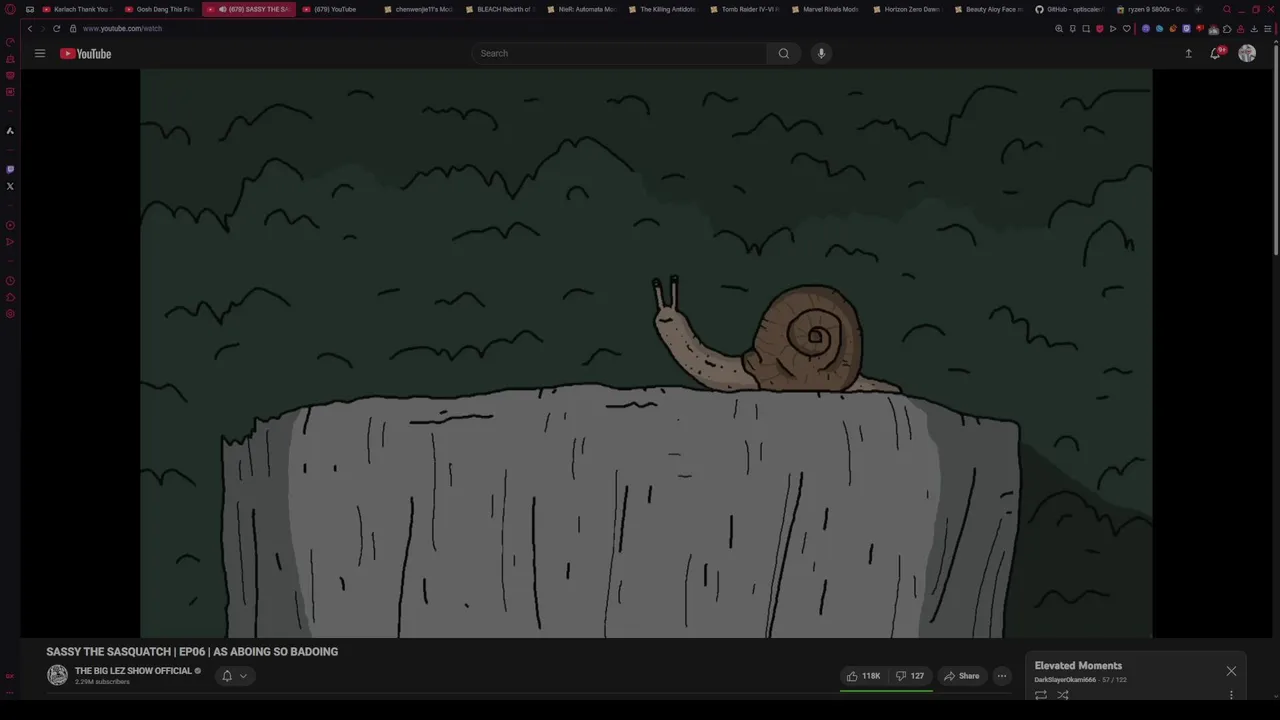Click the snail video player to pause
The width and height of the screenshot is (1280, 720).
pos(646,353)
